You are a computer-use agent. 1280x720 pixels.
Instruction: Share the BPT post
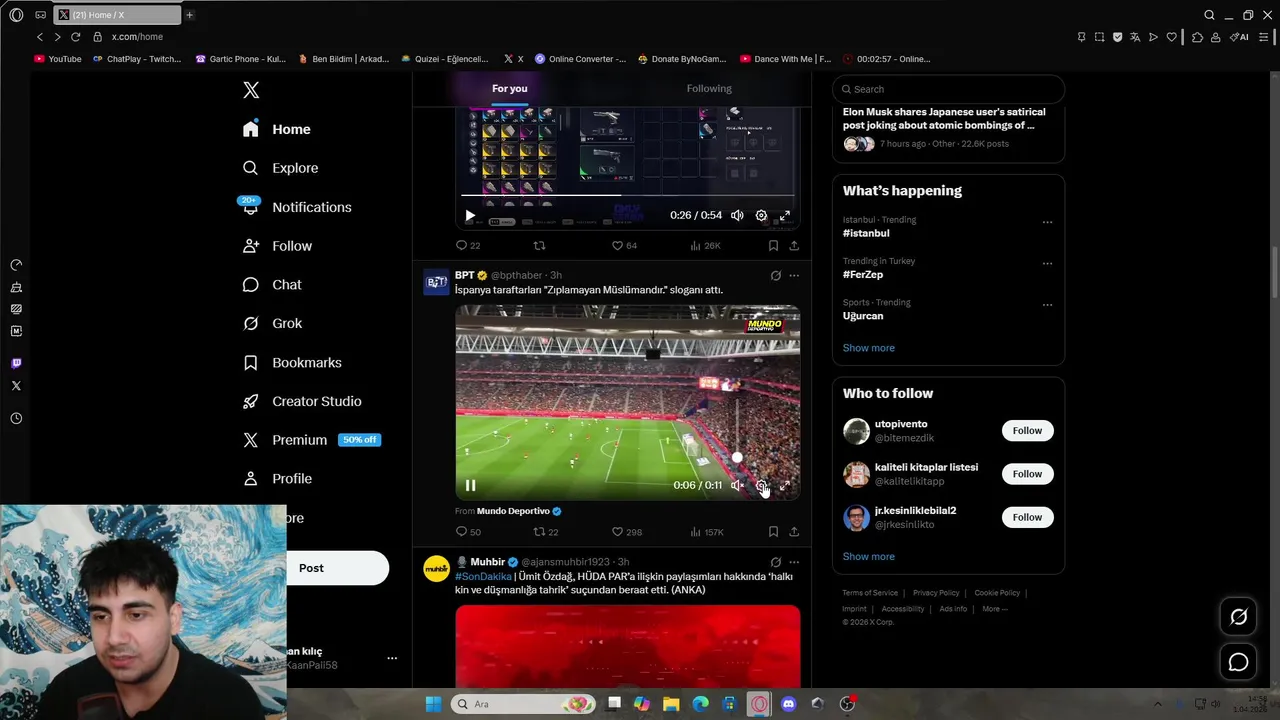794,532
